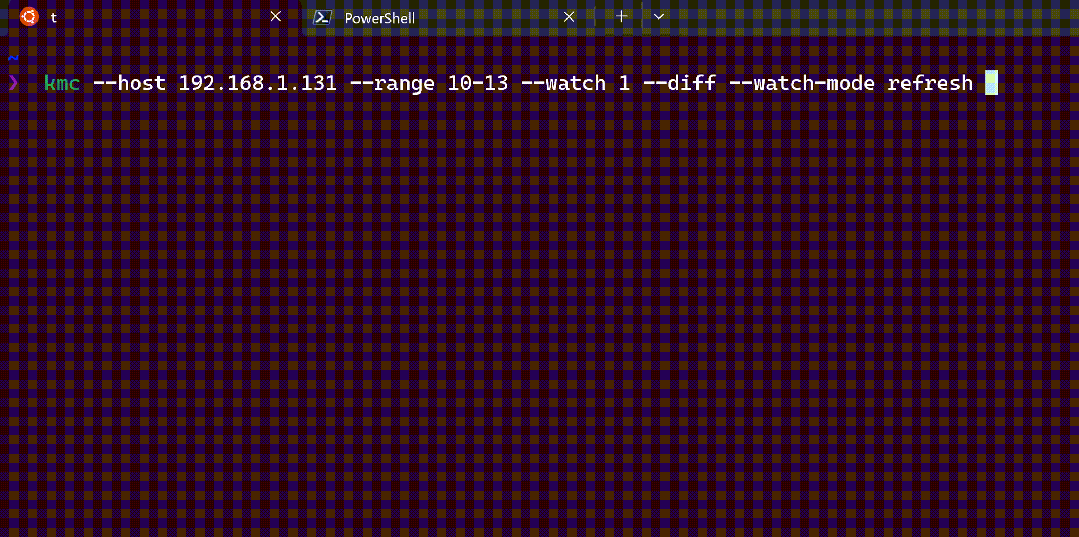Click the kmc command text
The image size is (1079, 537).
62,83
